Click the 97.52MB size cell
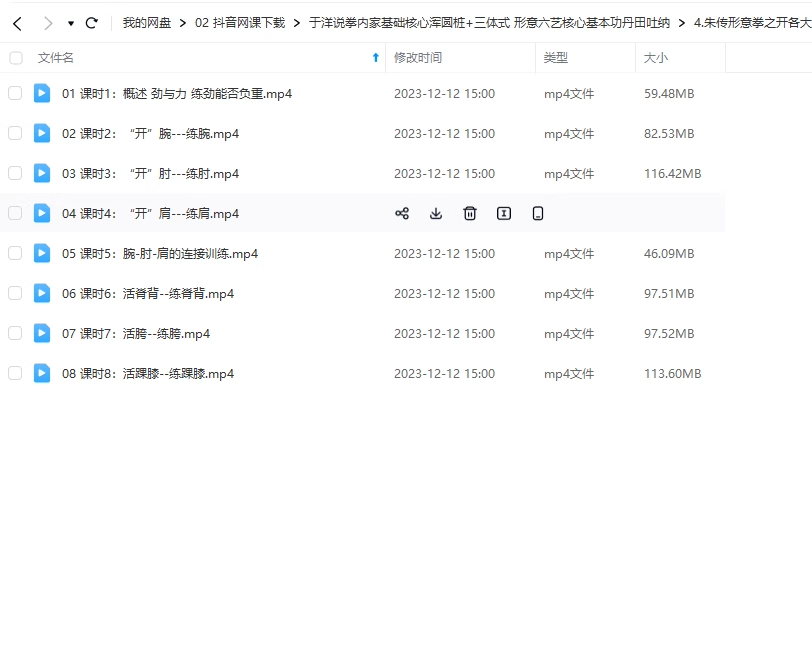812x651 pixels. [x=669, y=334]
